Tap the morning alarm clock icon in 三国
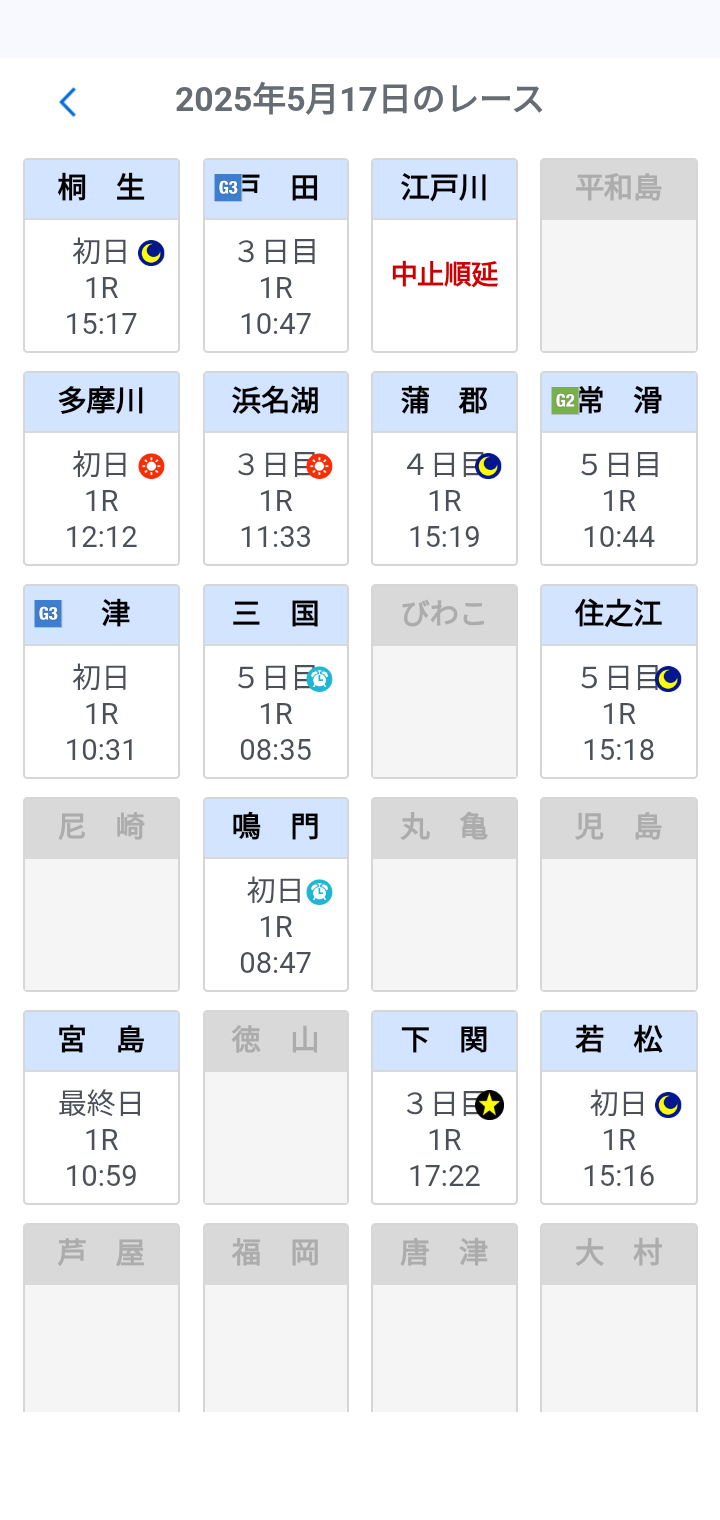Viewport: 720px width, 1520px height. tap(320, 679)
